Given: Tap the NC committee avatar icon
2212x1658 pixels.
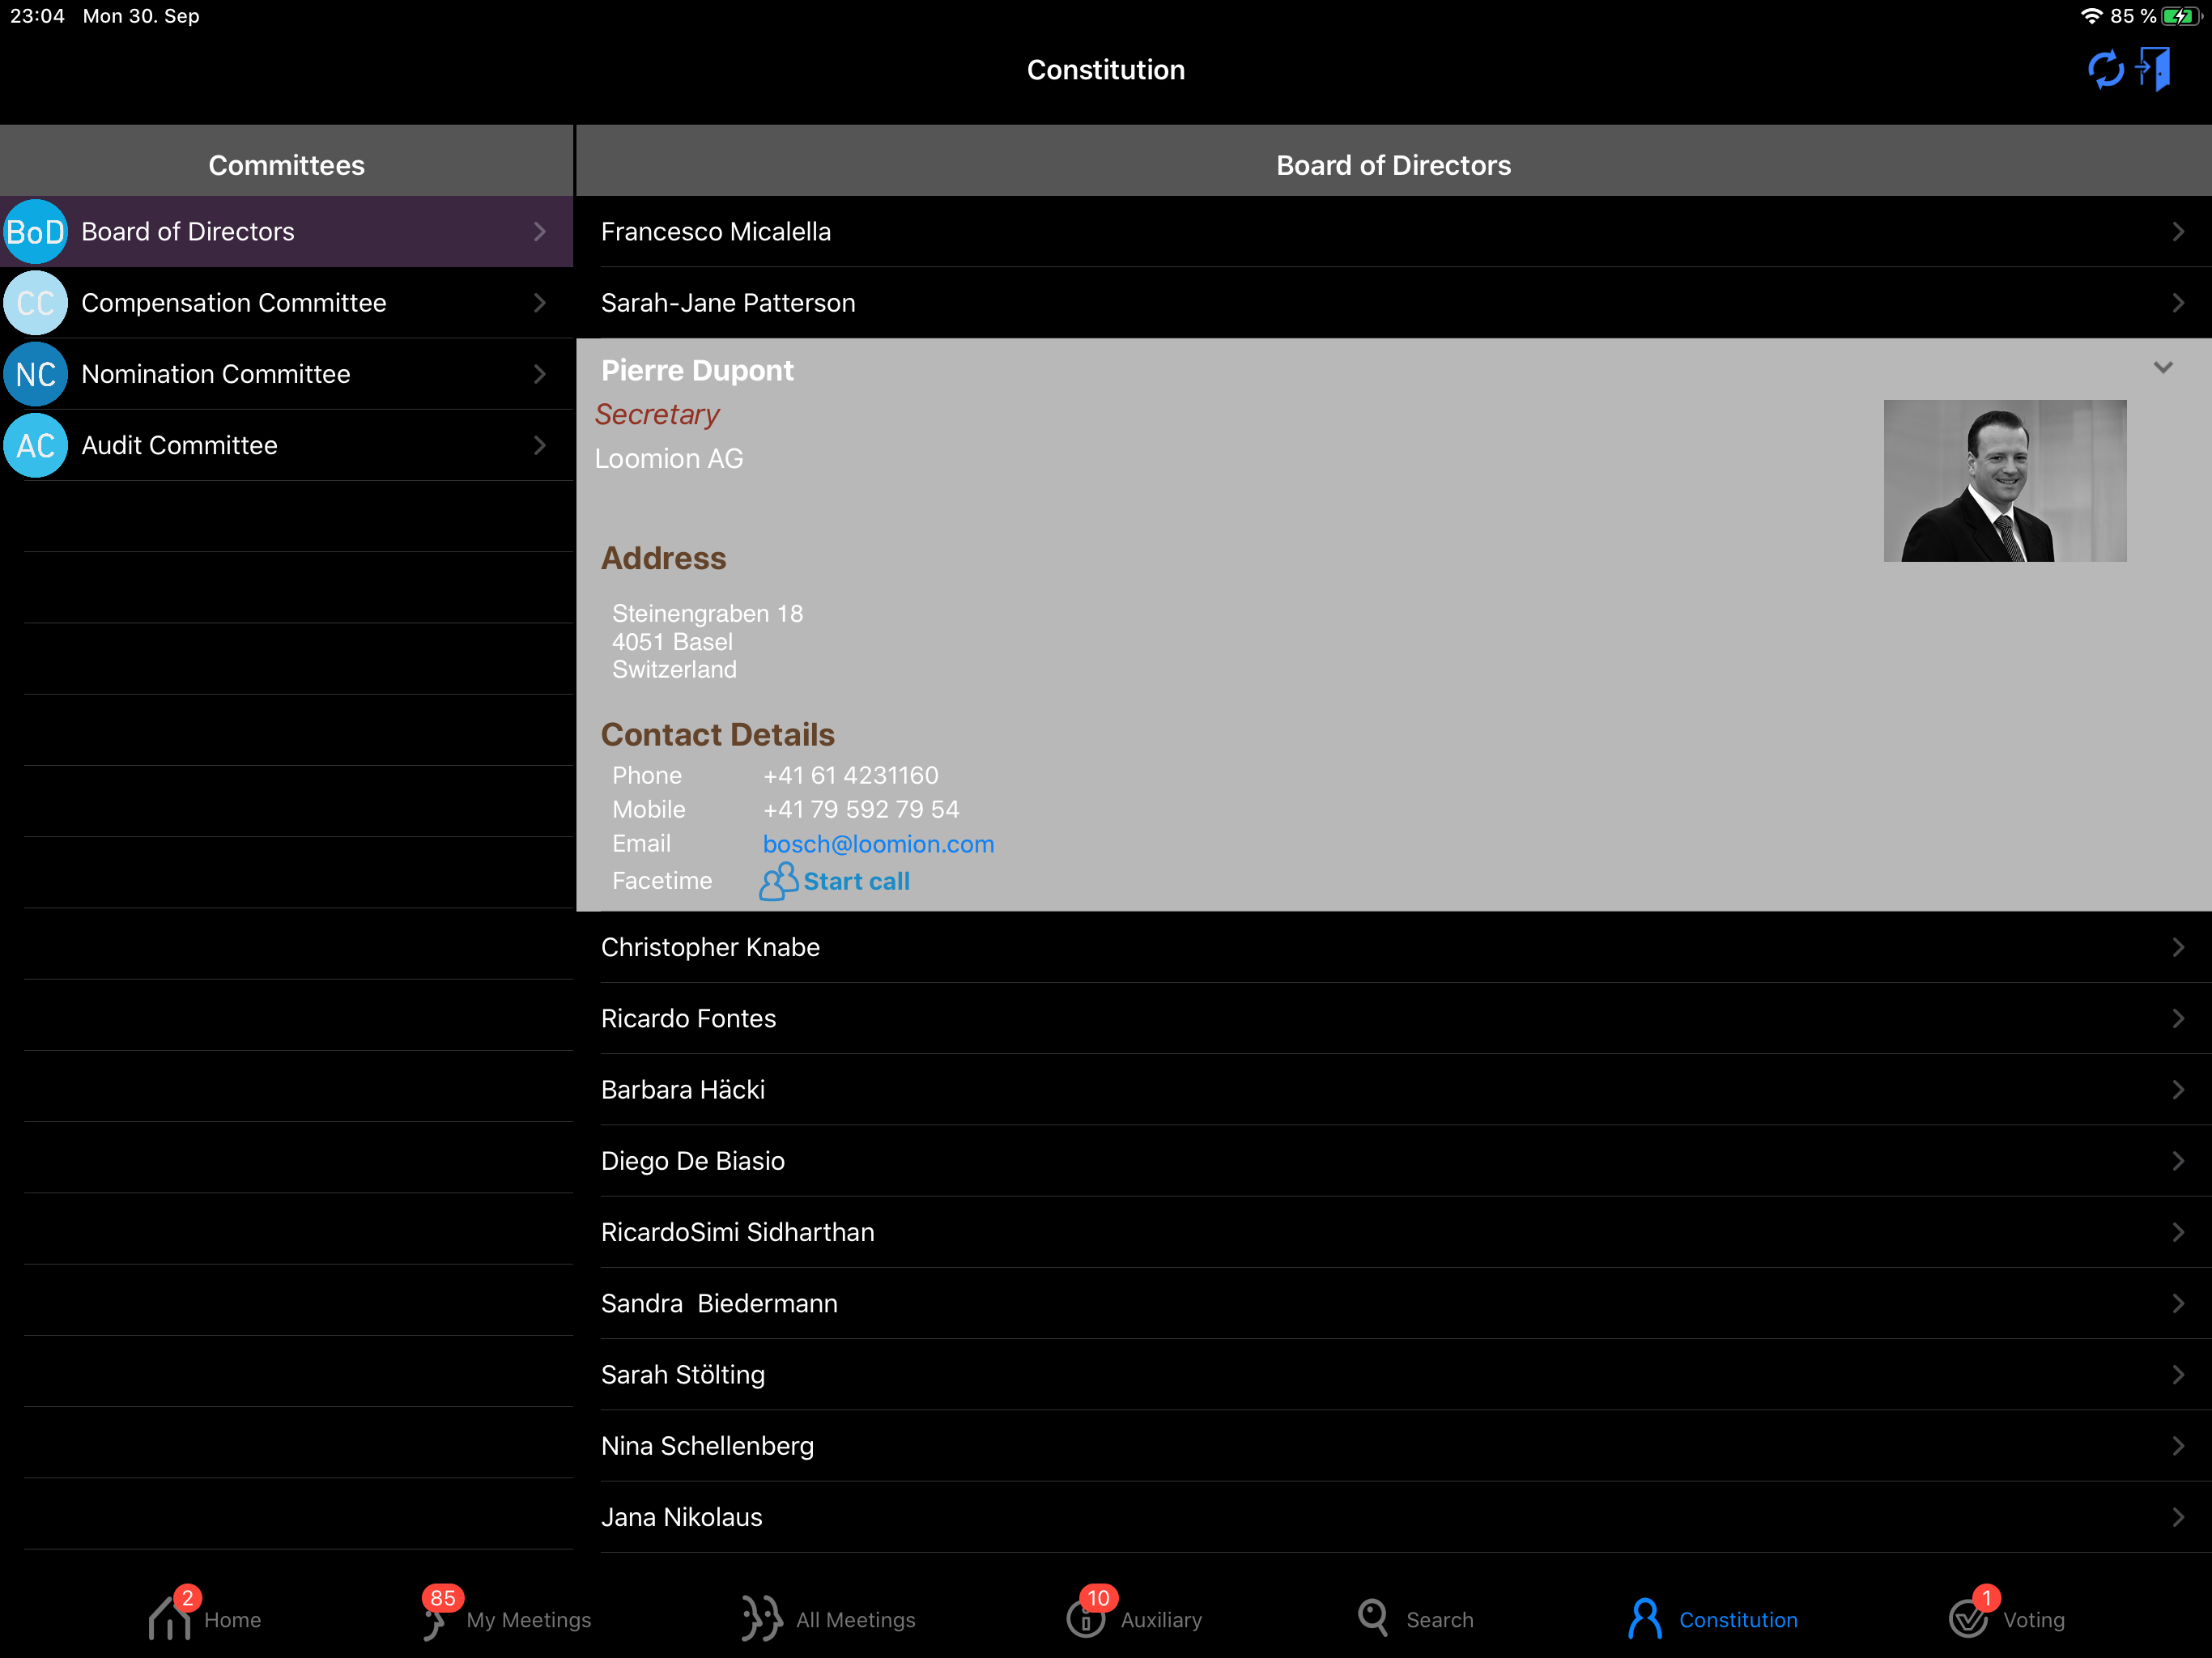Looking at the screenshot, I should [36, 374].
